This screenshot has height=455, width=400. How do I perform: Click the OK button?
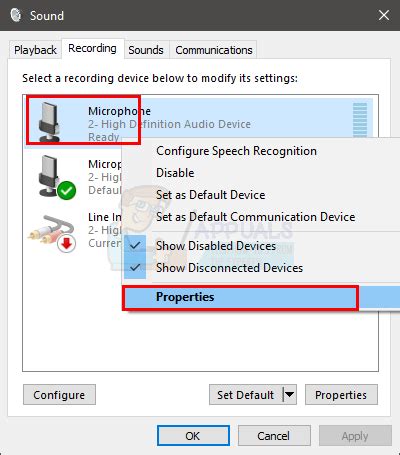[193, 436]
